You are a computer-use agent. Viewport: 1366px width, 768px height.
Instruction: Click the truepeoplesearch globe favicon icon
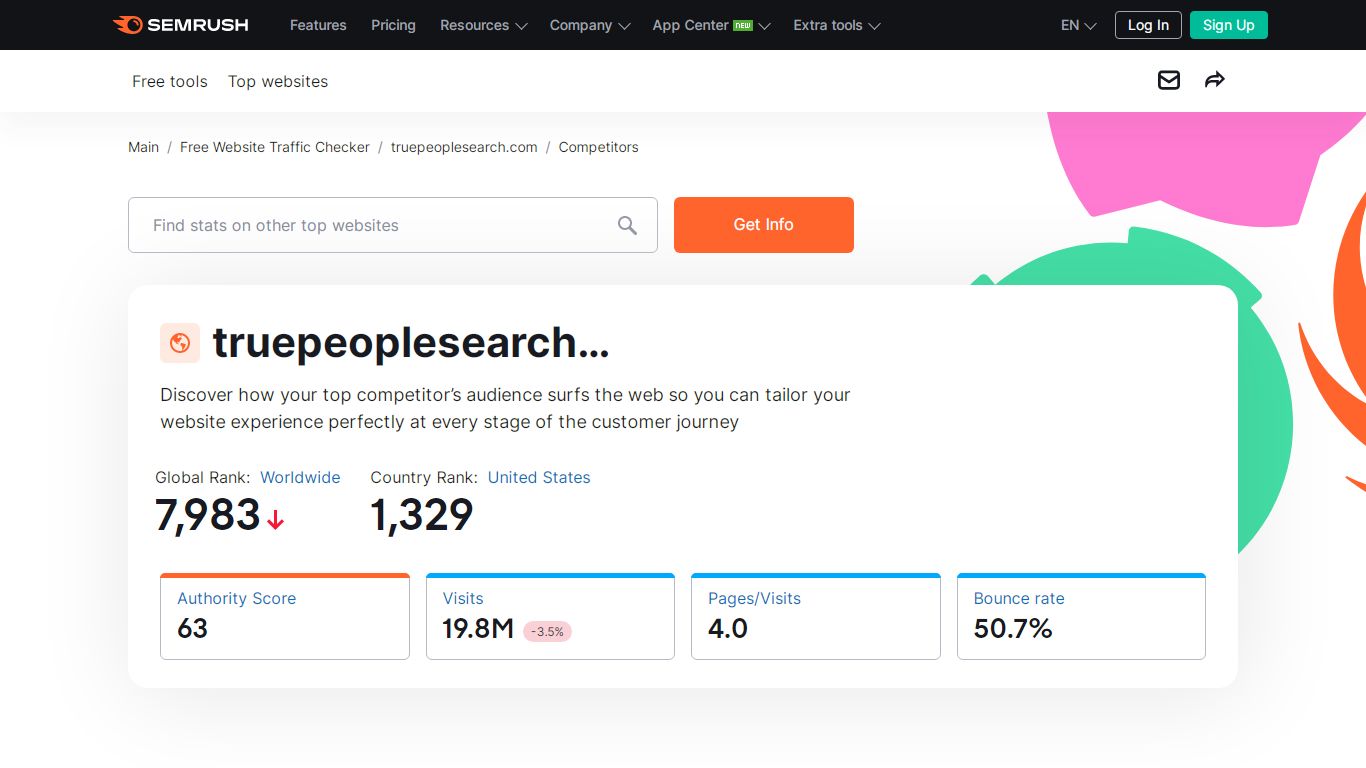(x=180, y=343)
